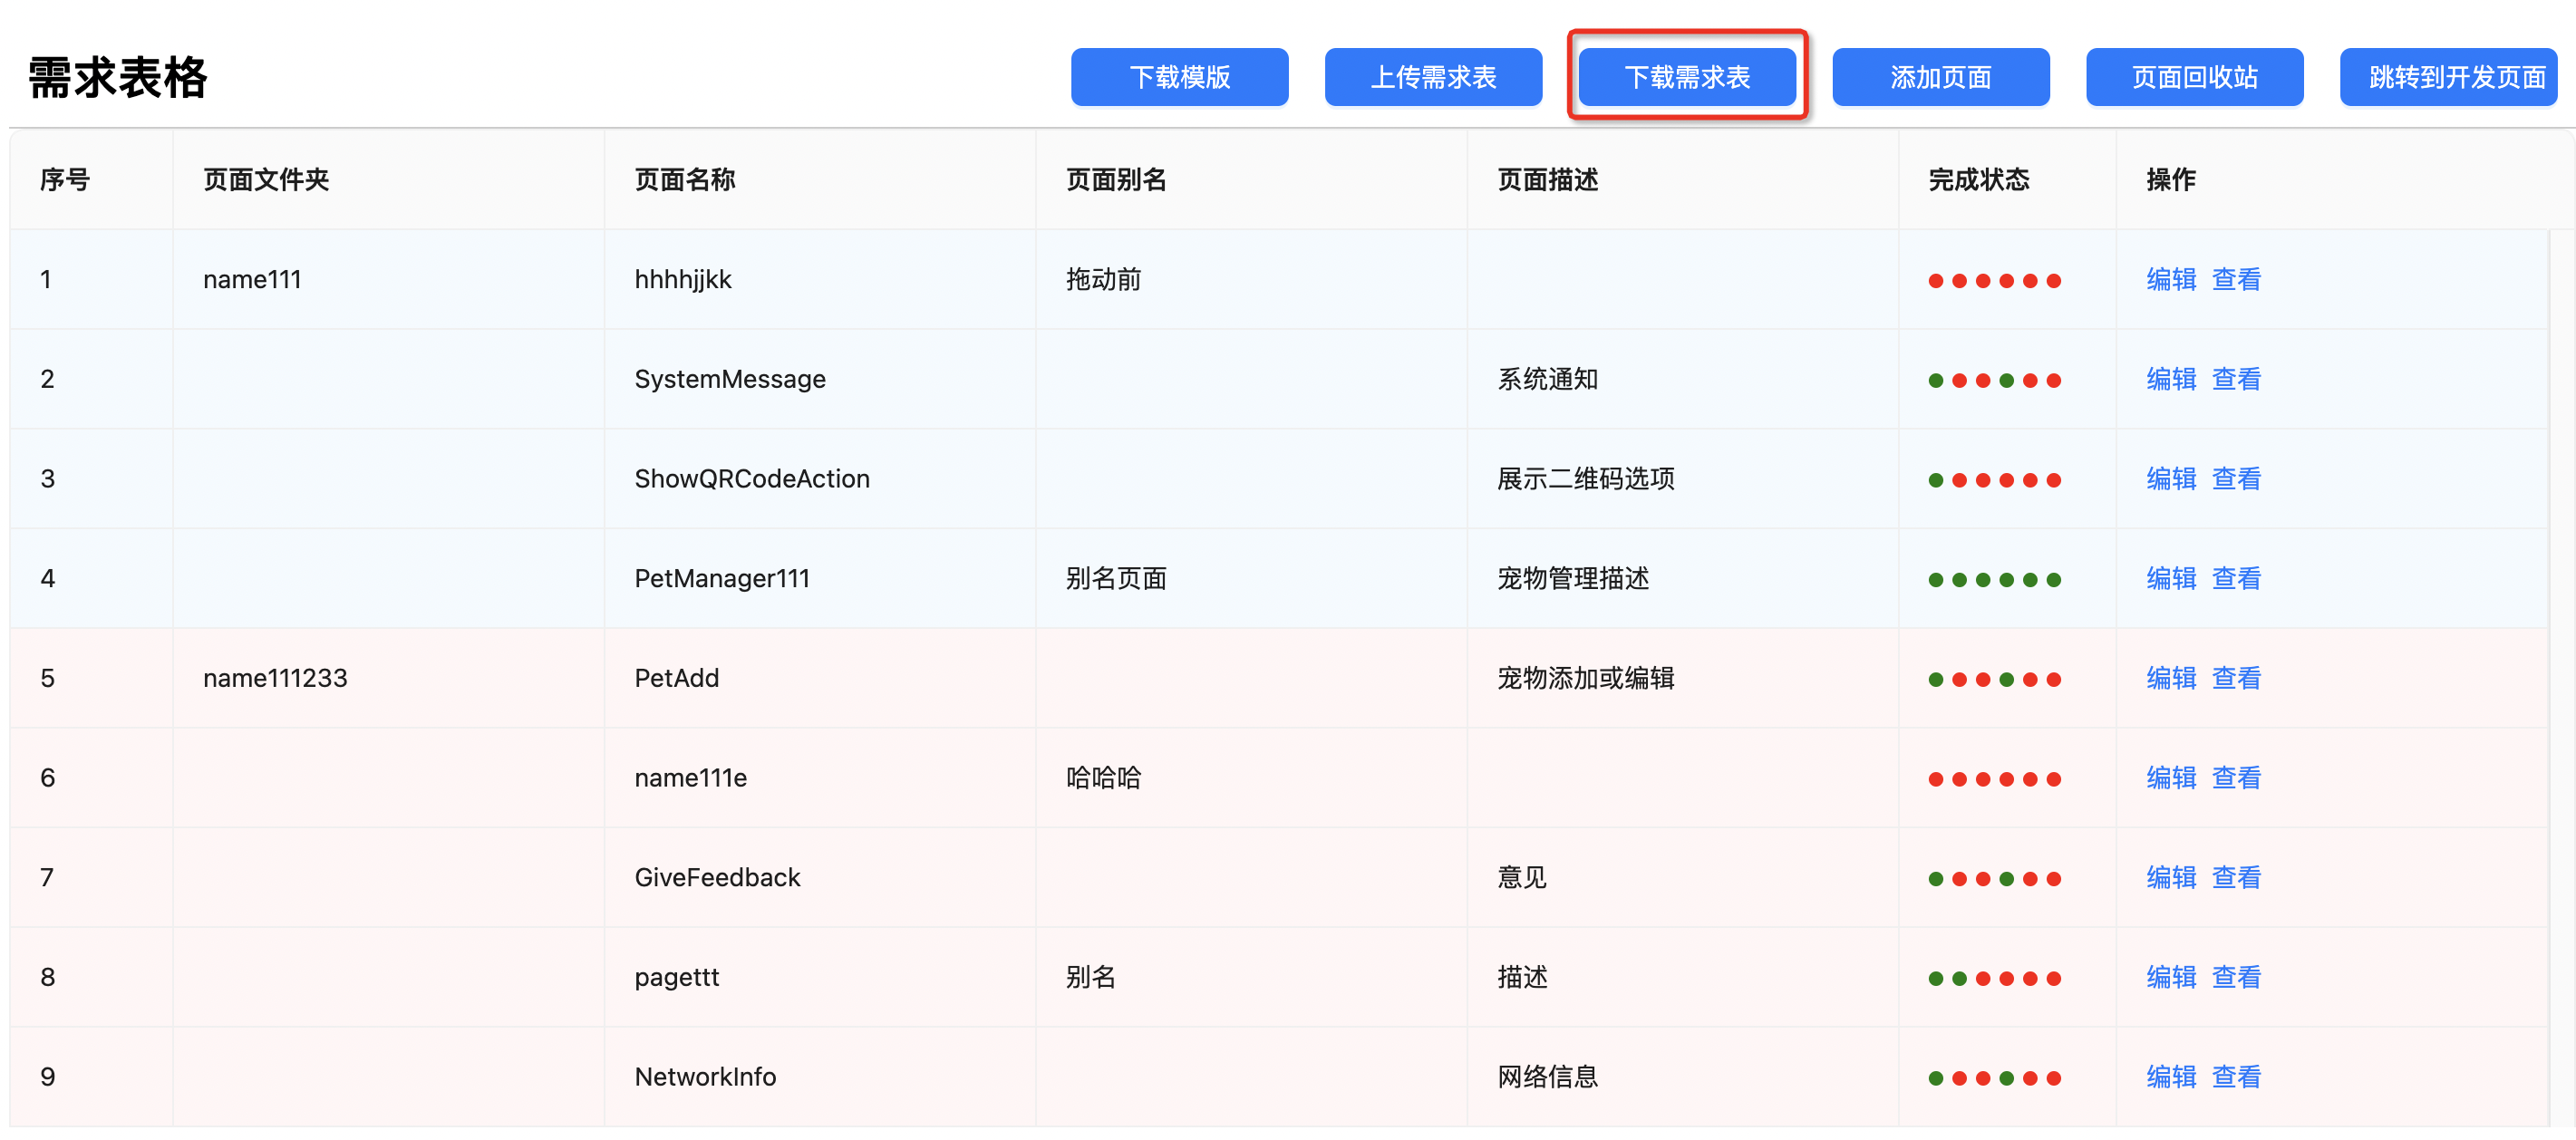
Task: Click the 页面名称 column header
Action: [685, 180]
